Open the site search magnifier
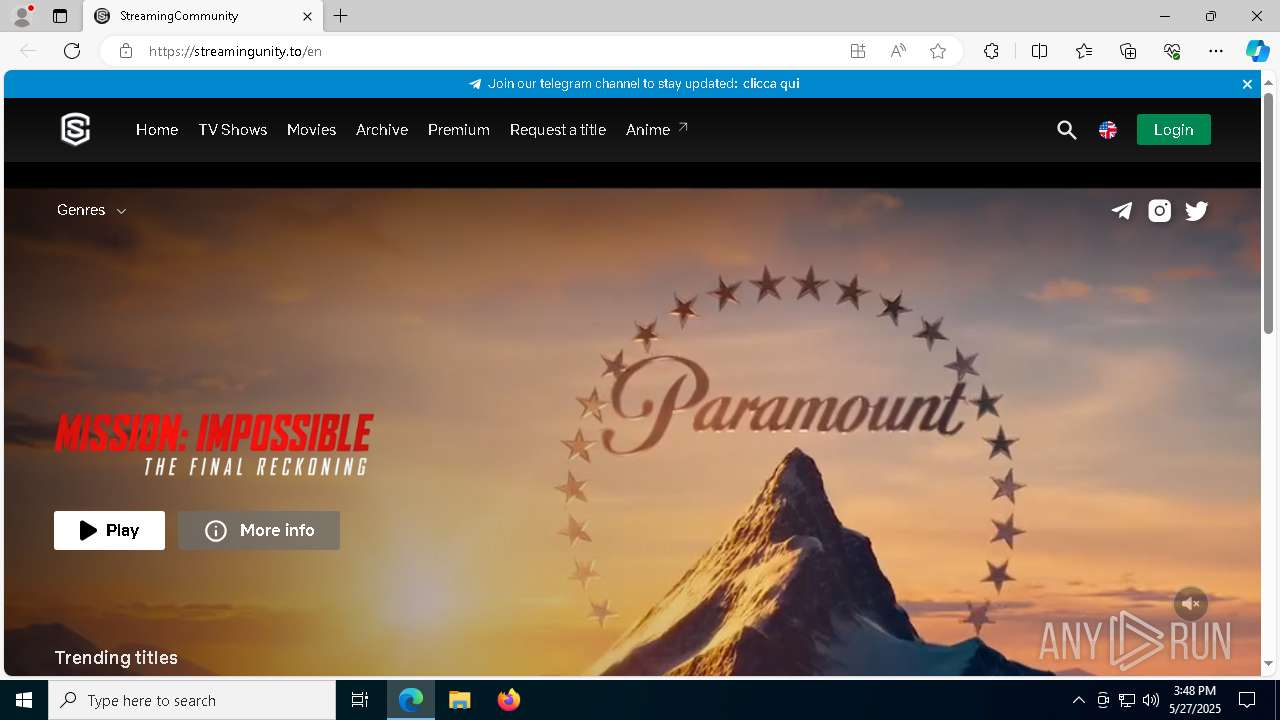This screenshot has width=1280, height=720. click(x=1067, y=130)
